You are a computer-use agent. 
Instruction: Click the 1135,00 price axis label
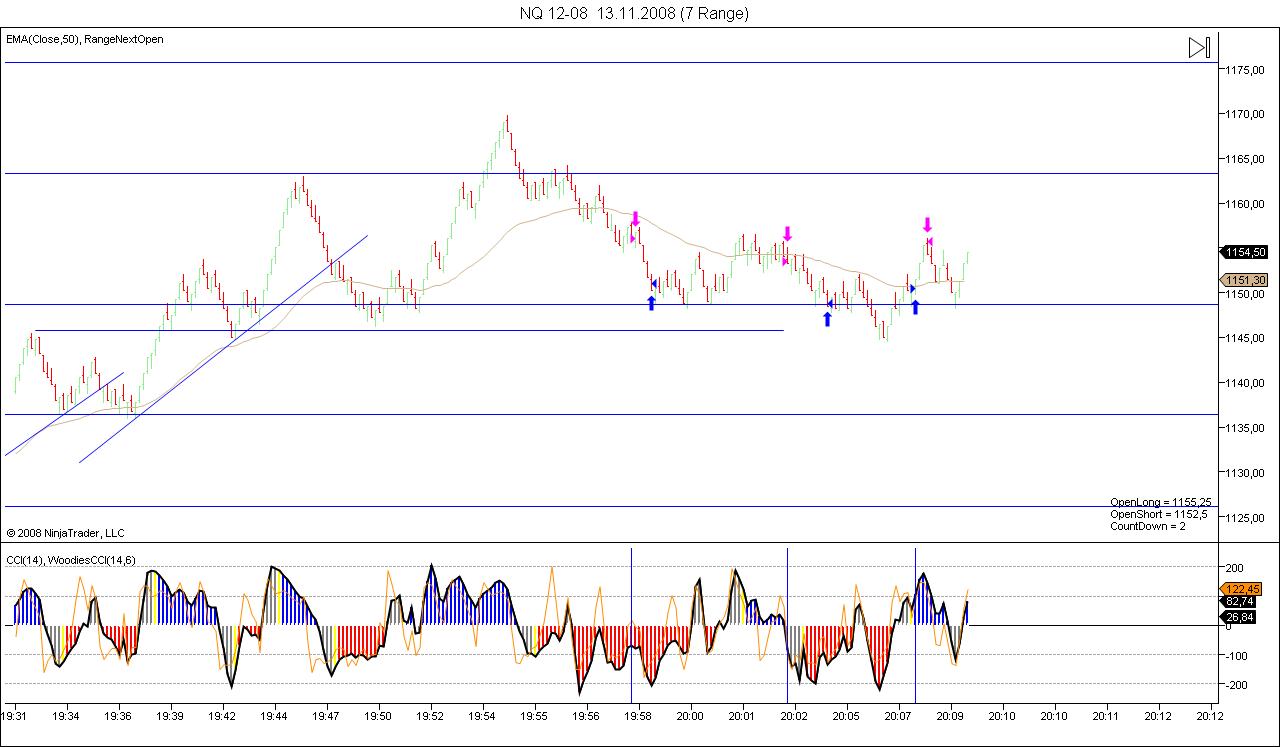[x=1247, y=428]
